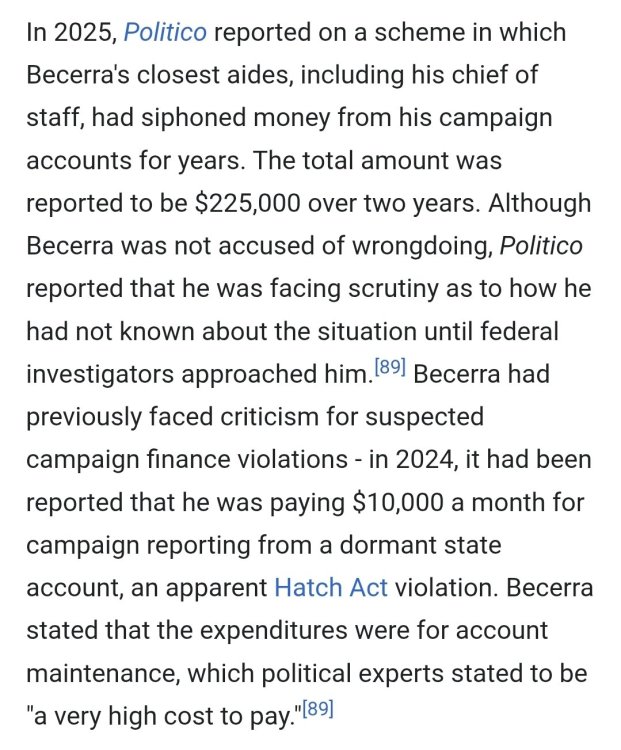Click the words 'In 2025'
621x750 pixels.
68,33
